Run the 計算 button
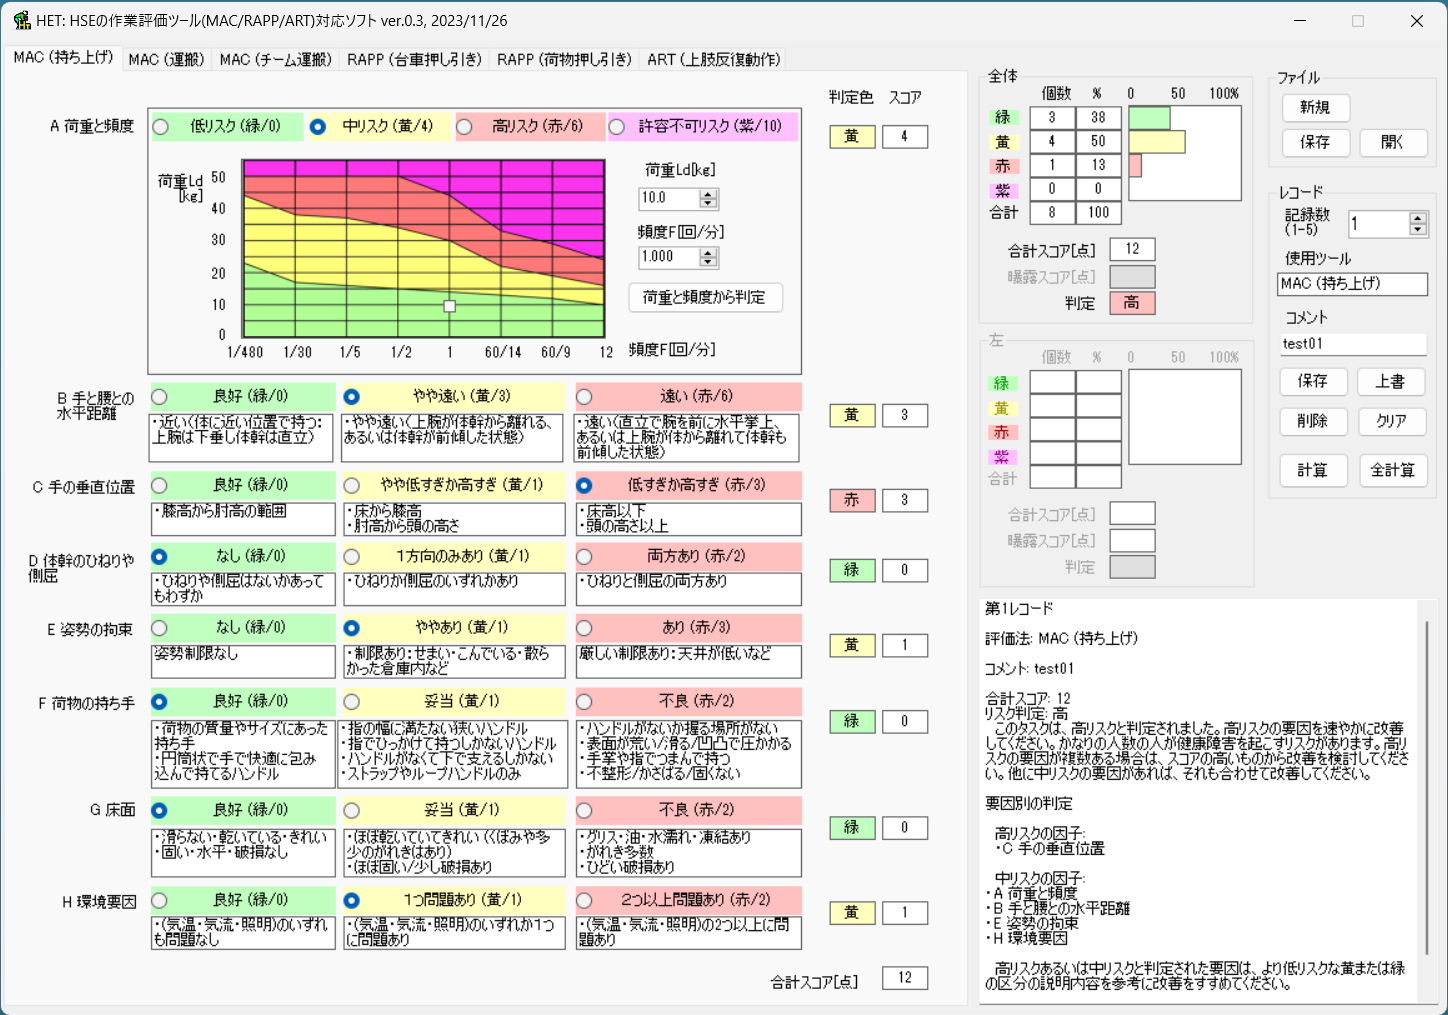The height and width of the screenshot is (1015, 1448). coord(1313,470)
